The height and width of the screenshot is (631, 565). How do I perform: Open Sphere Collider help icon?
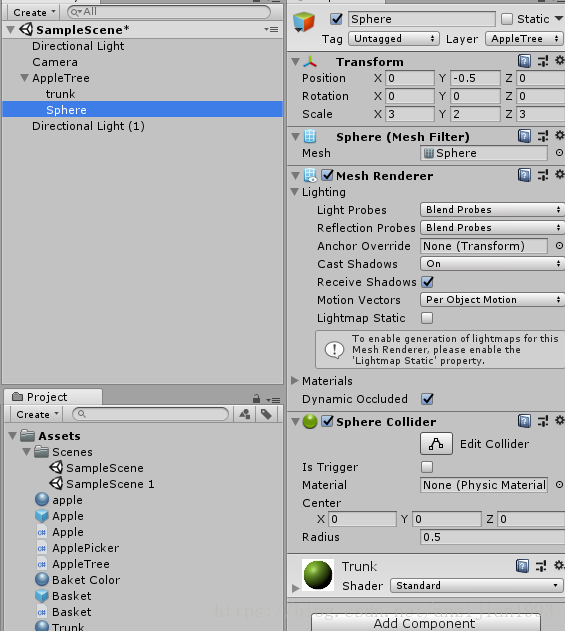pos(524,421)
